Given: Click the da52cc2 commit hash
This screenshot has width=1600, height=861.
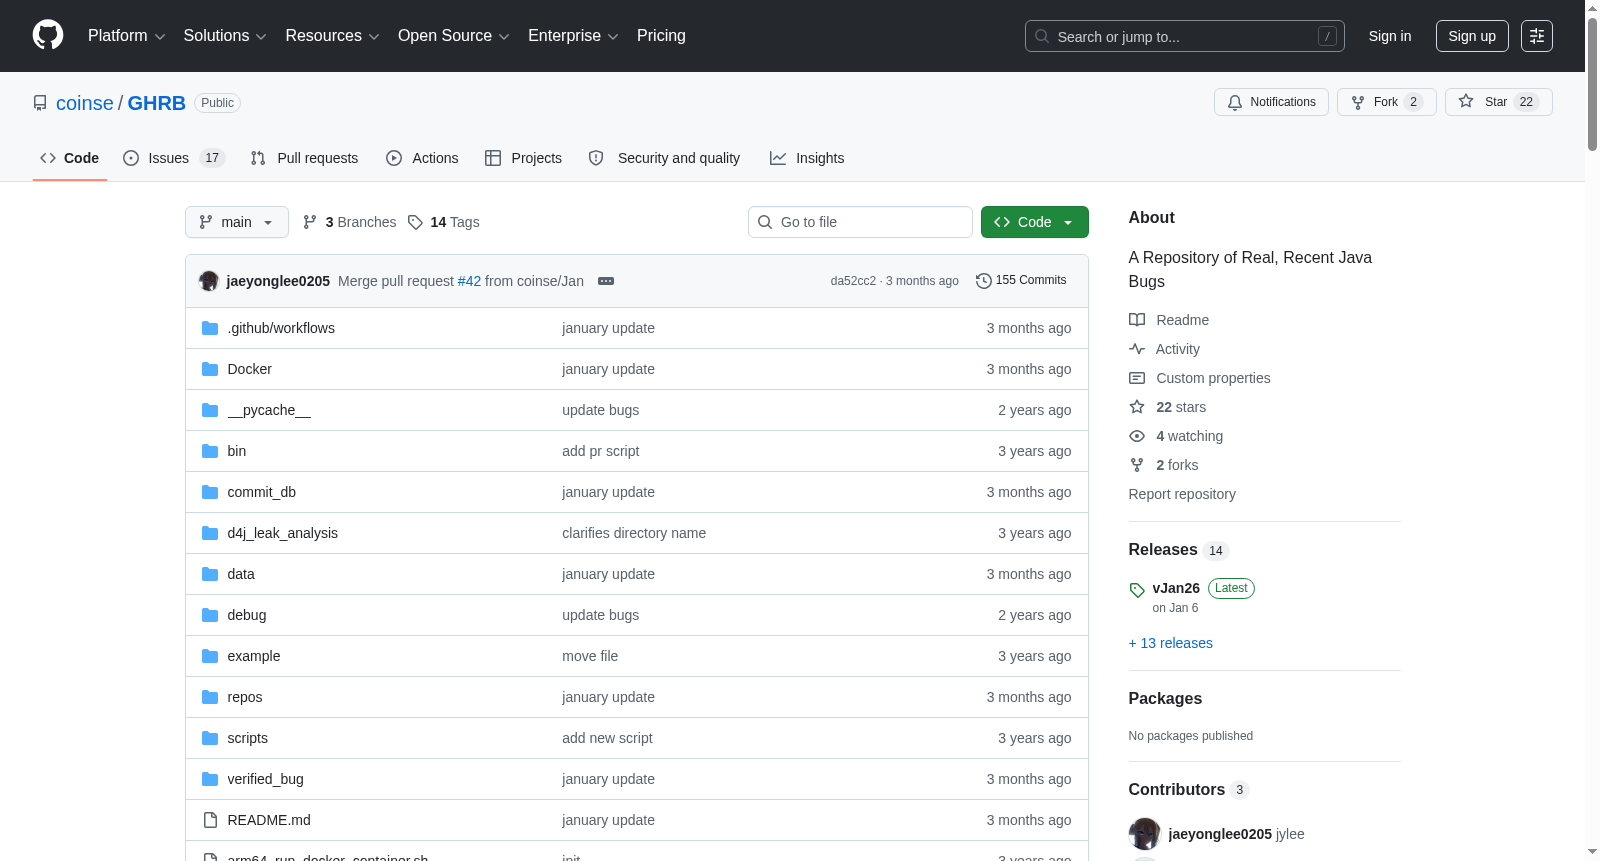Looking at the screenshot, I should [853, 281].
